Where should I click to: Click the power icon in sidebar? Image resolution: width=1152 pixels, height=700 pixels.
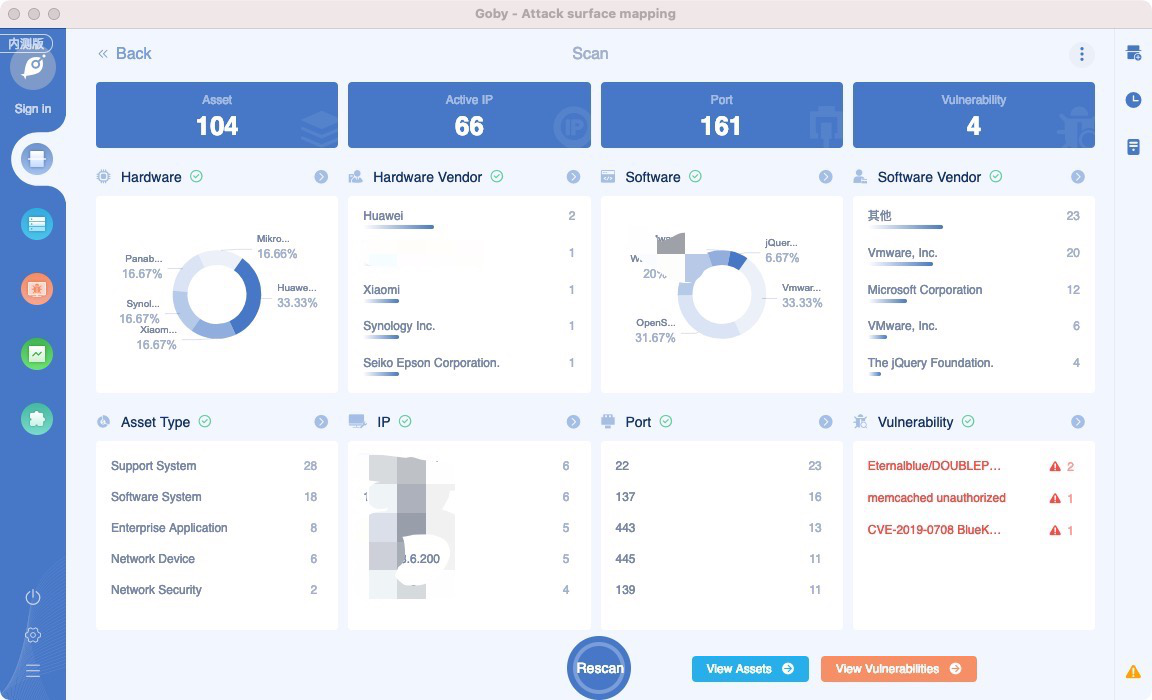33,597
